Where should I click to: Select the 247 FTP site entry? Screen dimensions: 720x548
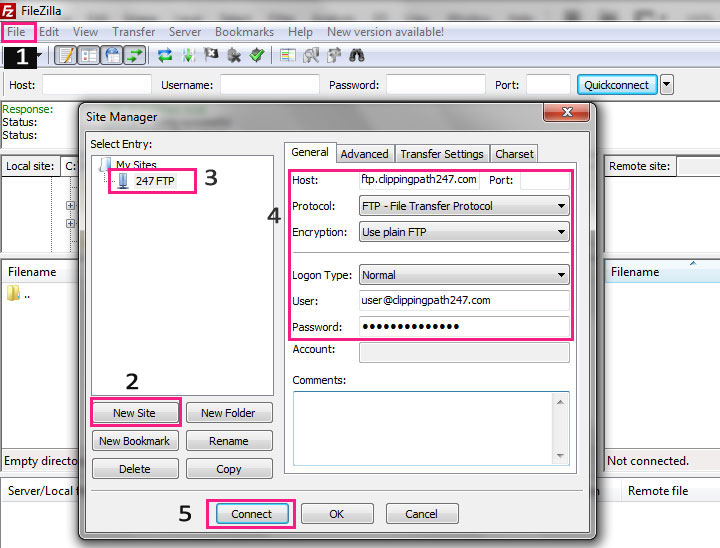[155, 181]
